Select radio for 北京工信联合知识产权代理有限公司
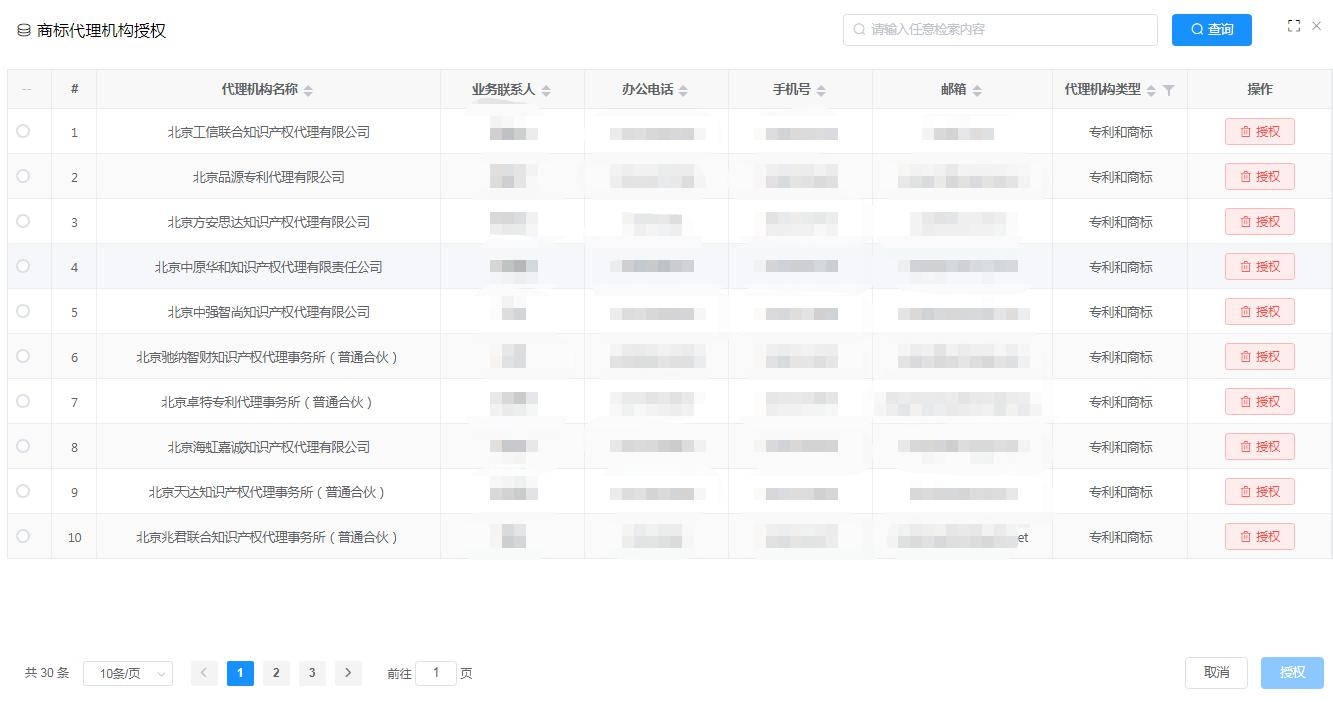This screenshot has width=1333, height=702. 23,131
